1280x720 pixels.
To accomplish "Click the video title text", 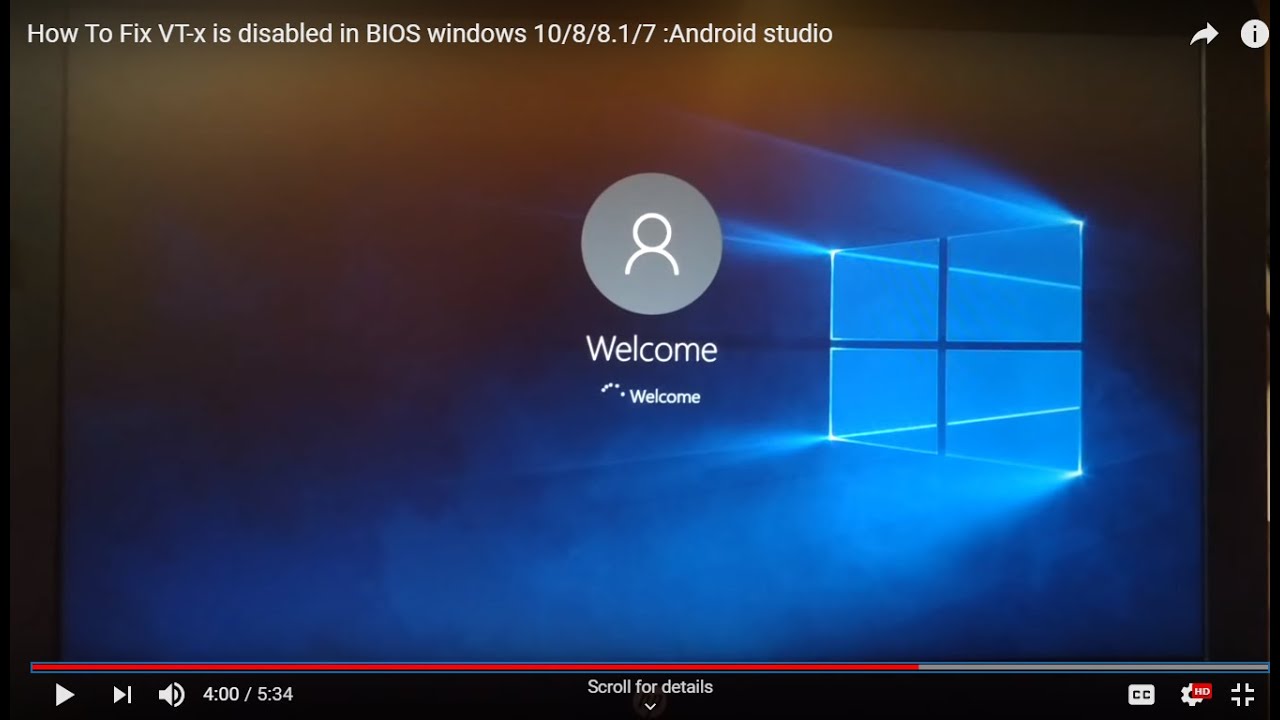I will click(429, 34).
